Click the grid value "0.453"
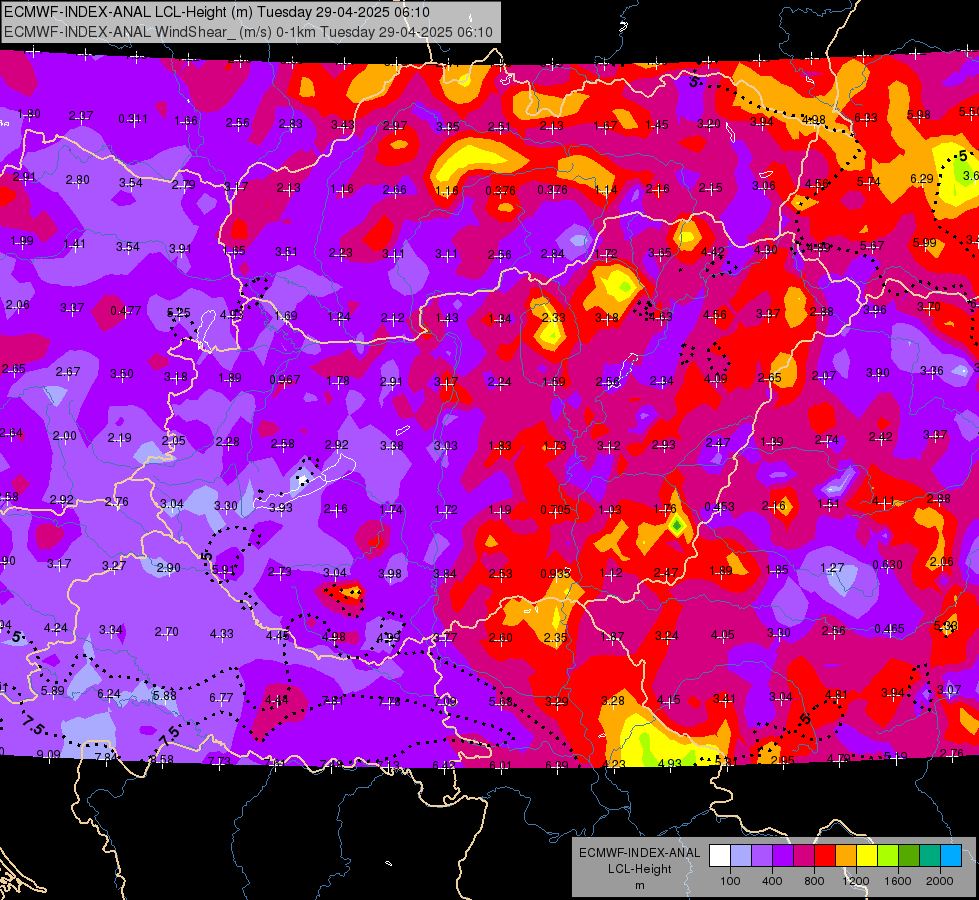Image resolution: width=979 pixels, height=900 pixels. (719, 506)
